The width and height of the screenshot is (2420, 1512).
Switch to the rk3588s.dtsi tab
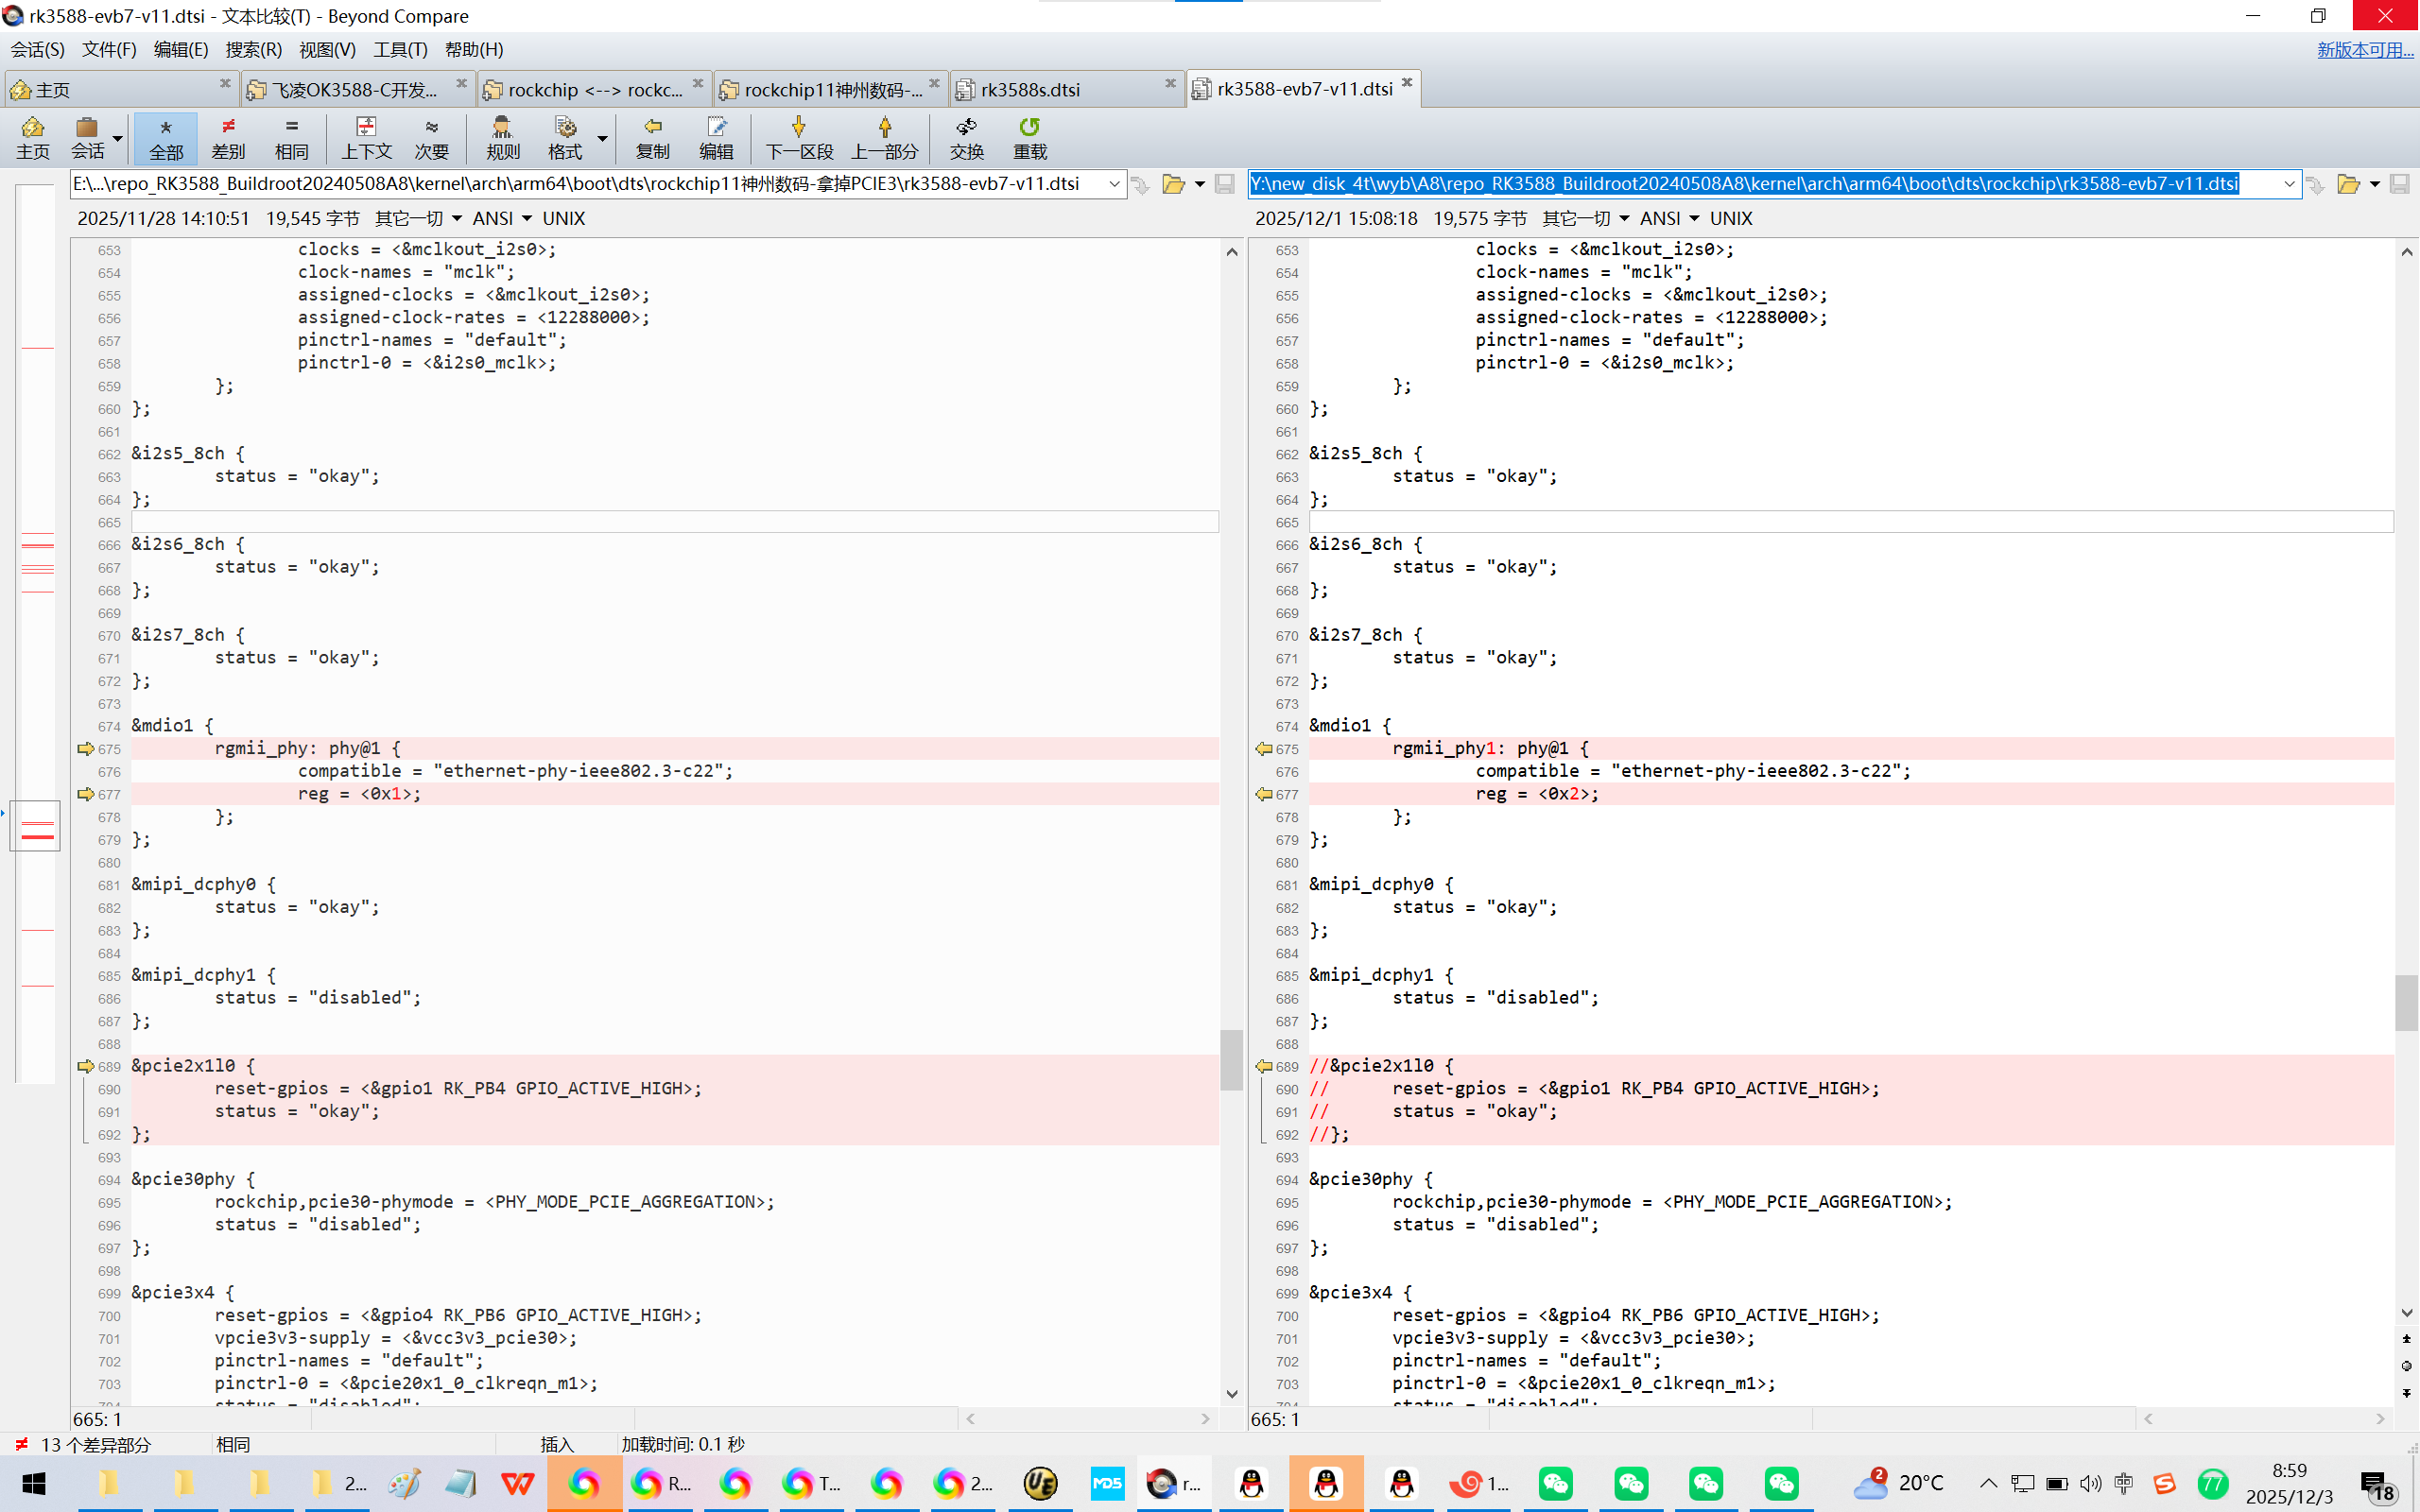pyautogui.click(x=1030, y=90)
